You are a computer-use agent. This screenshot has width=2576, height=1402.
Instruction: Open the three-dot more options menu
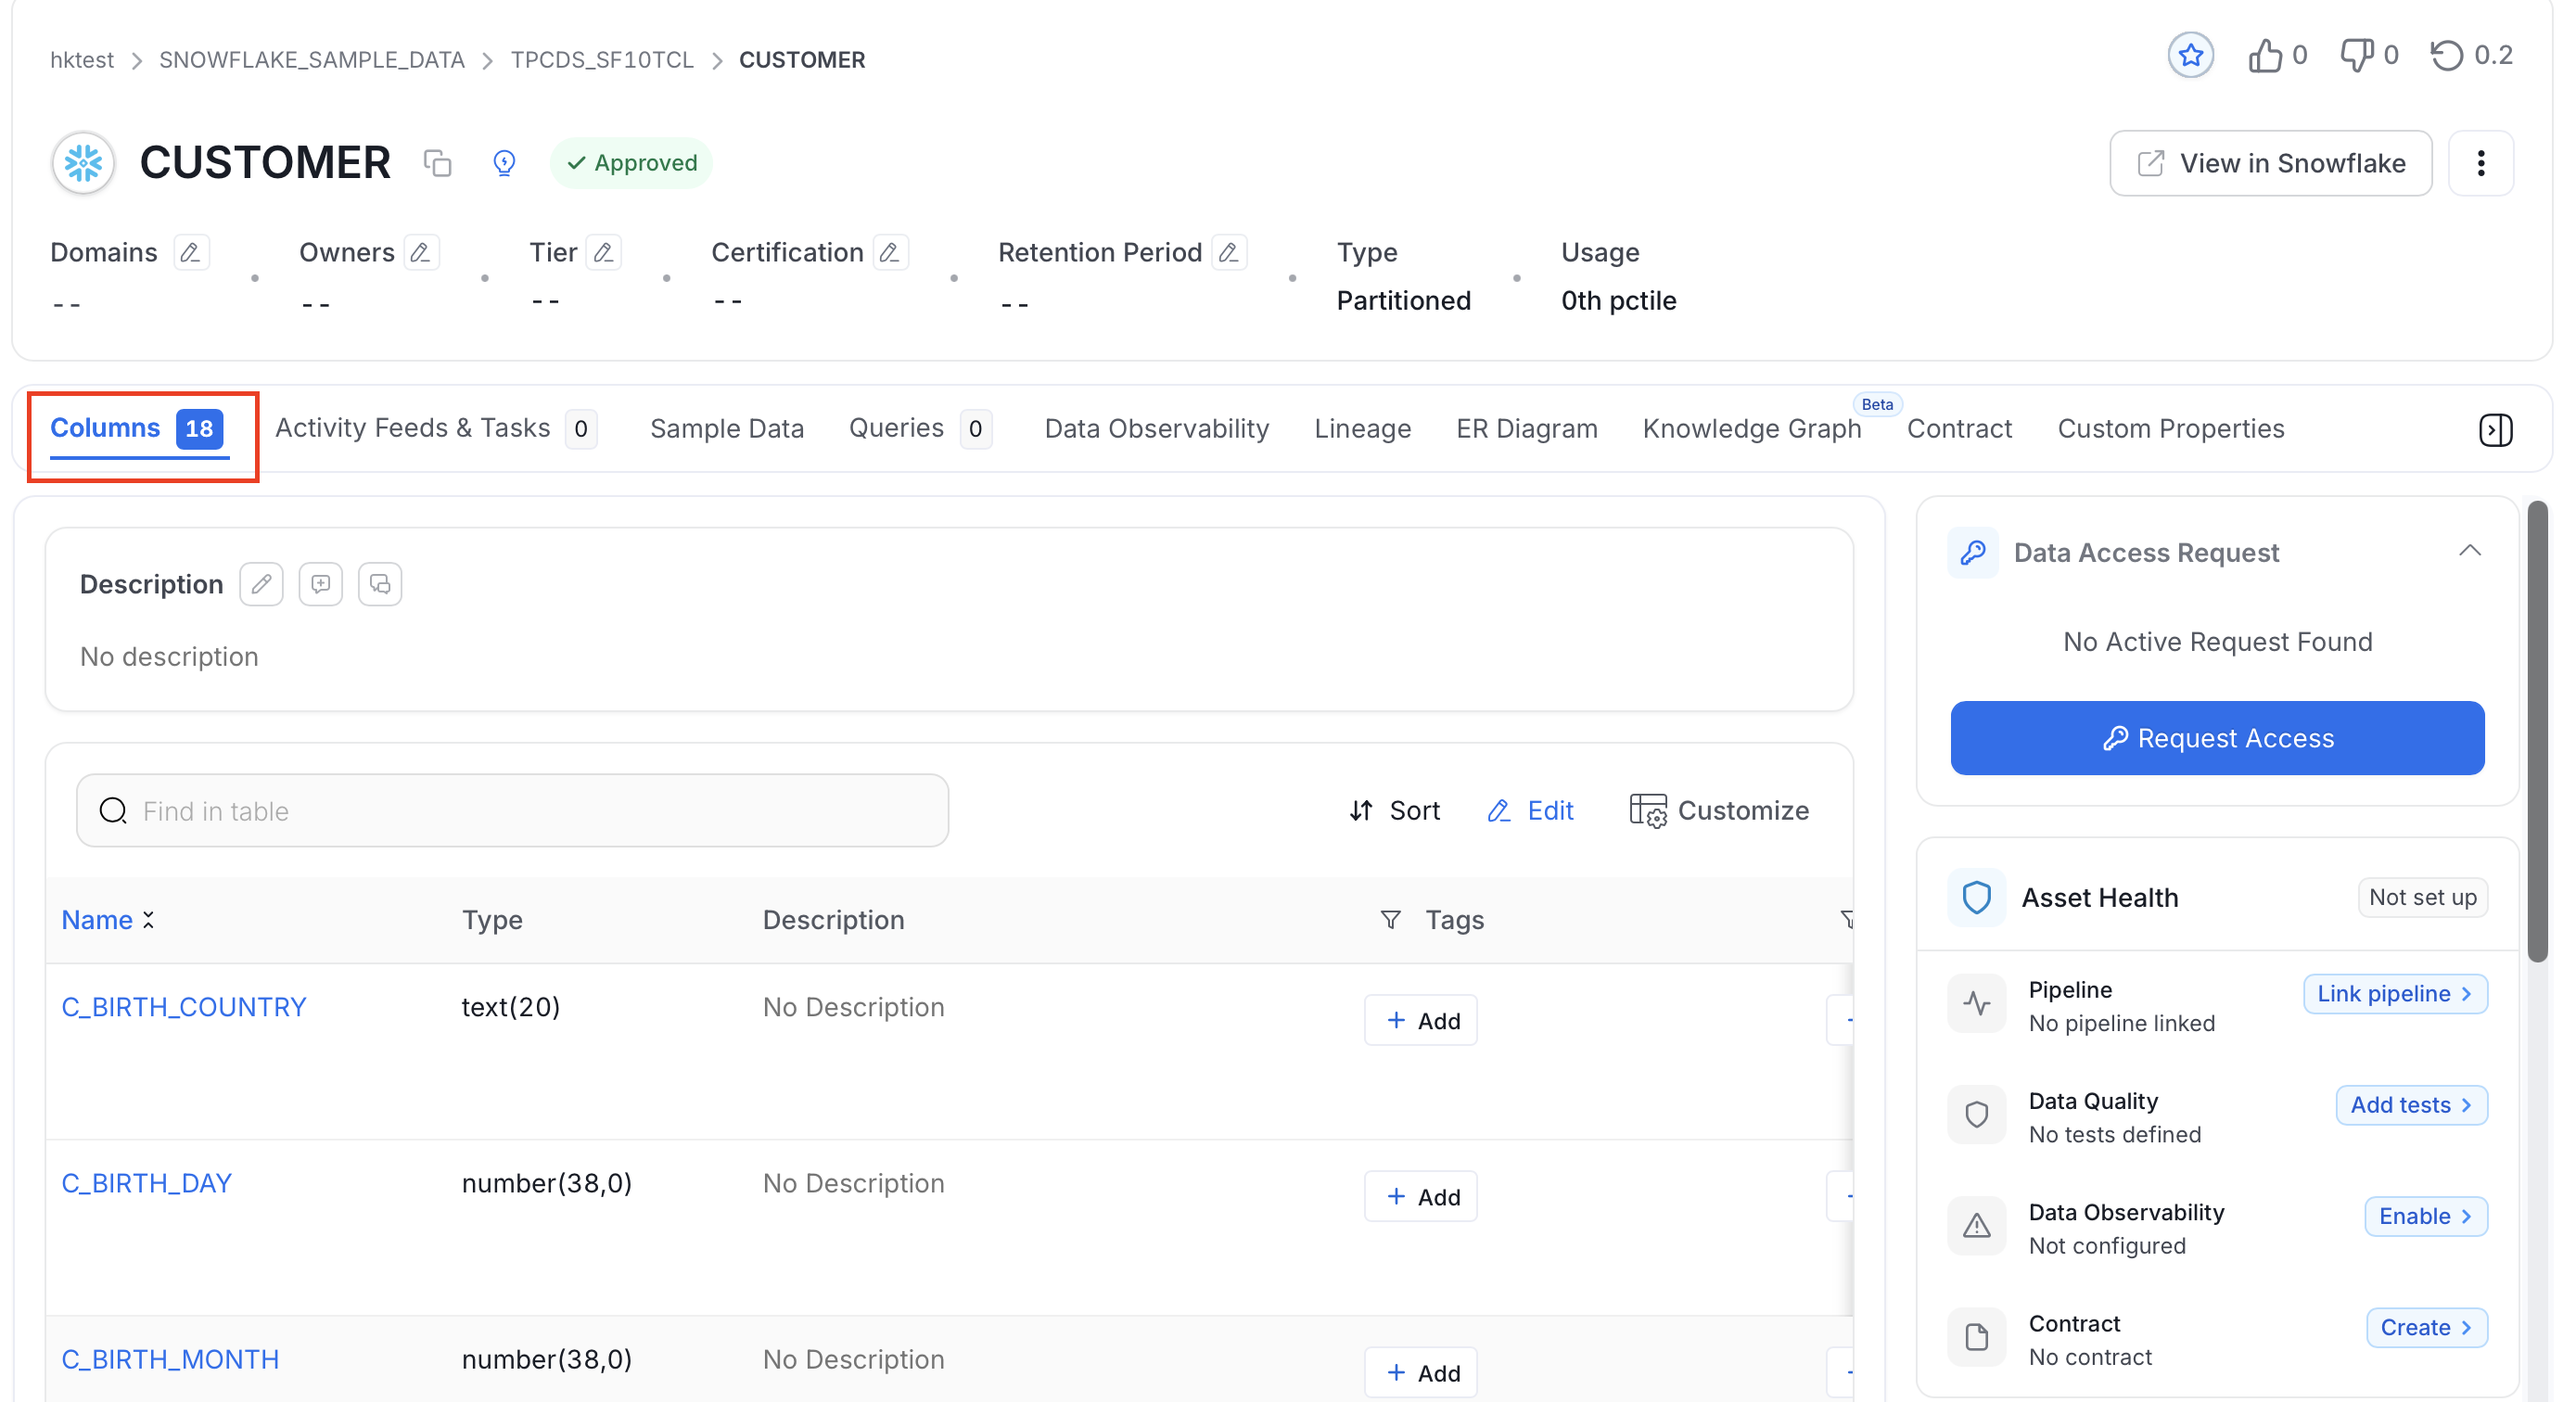coord(2480,163)
